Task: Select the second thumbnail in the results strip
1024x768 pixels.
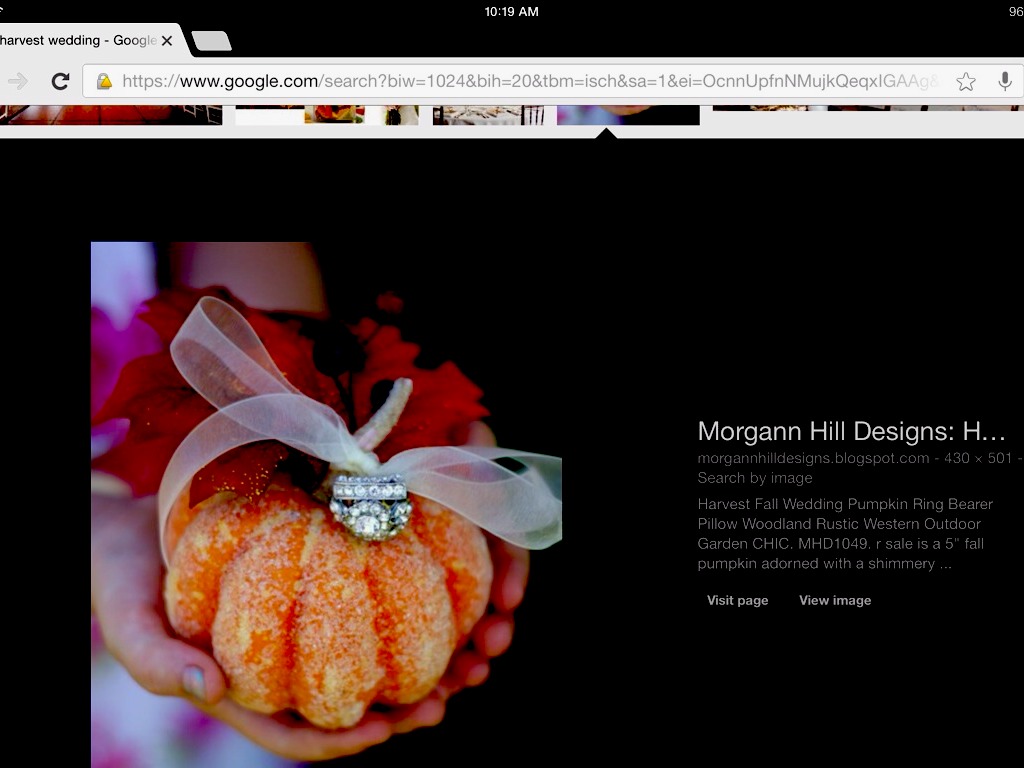Action: [326, 114]
